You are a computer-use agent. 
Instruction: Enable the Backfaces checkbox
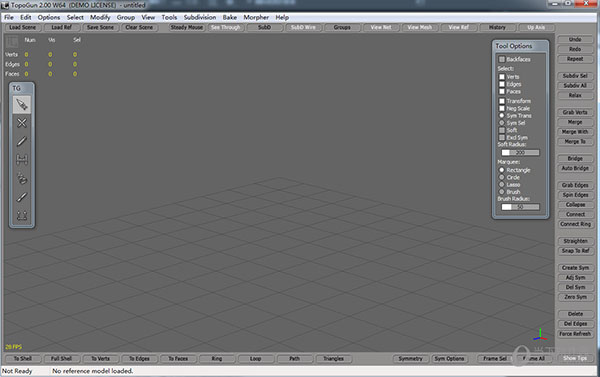coord(502,59)
